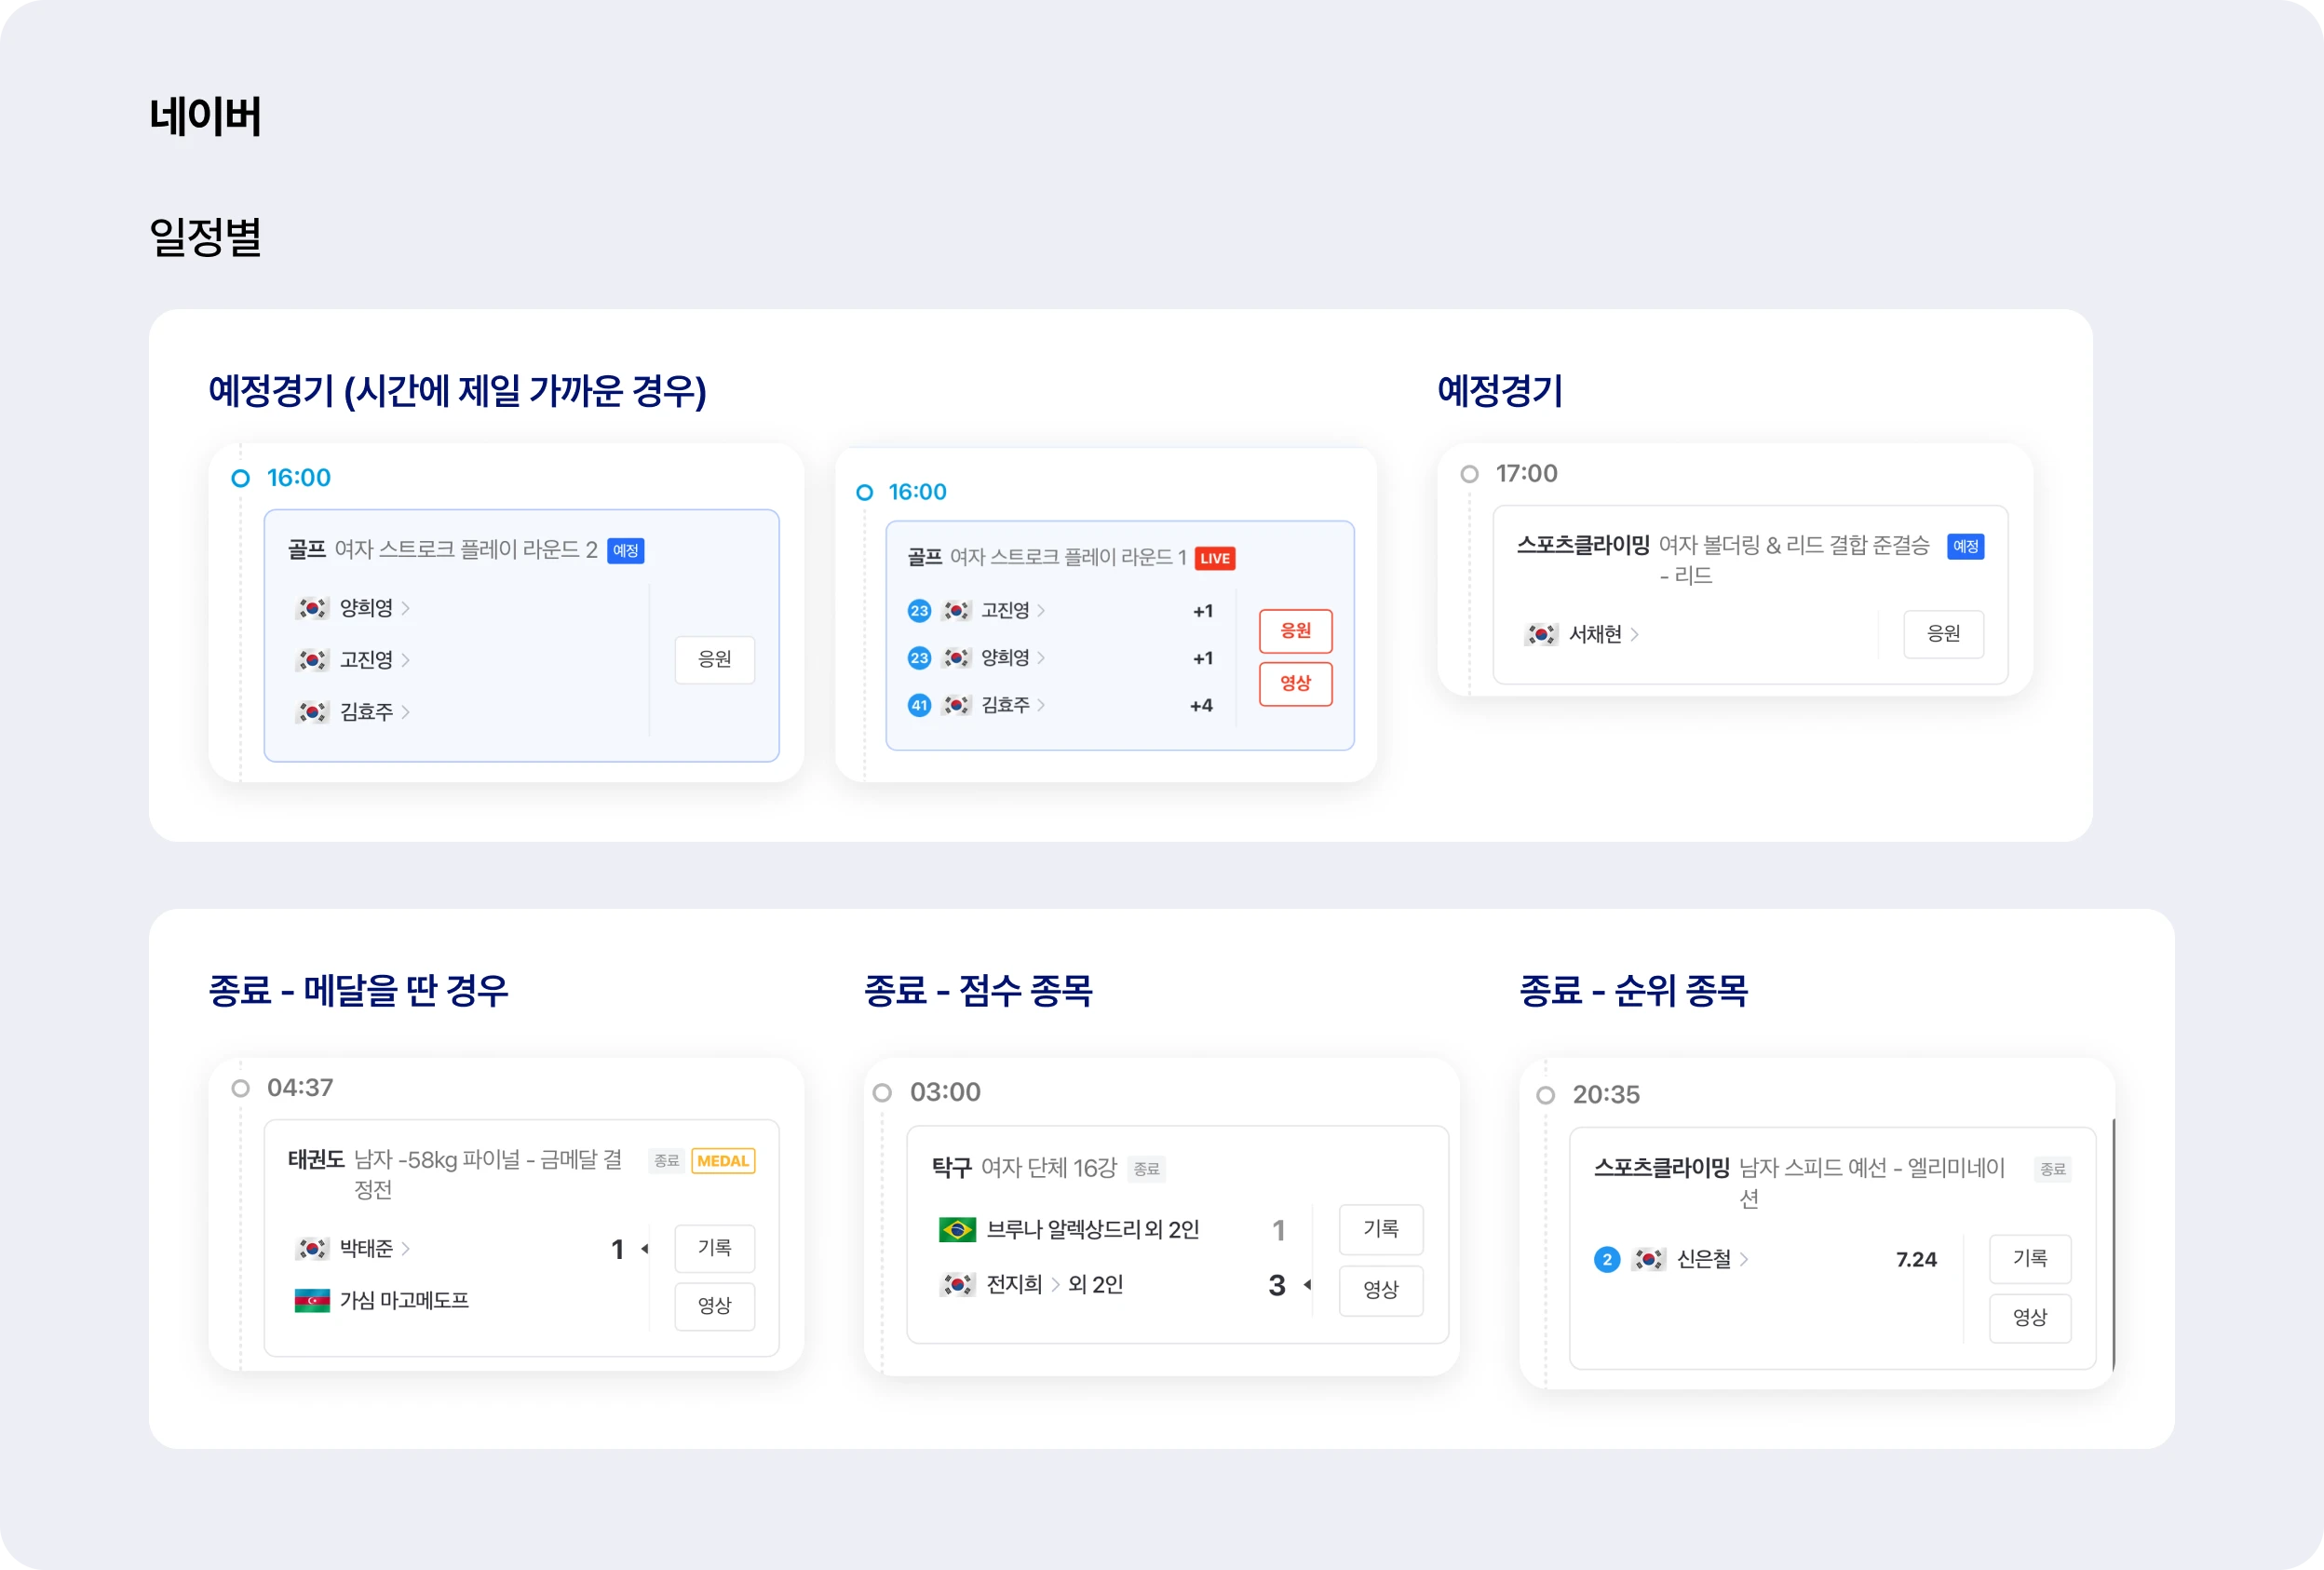Open 김효주 chevron in 라운드 2 card
Screen dimensions: 2324x1570
[405, 712]
